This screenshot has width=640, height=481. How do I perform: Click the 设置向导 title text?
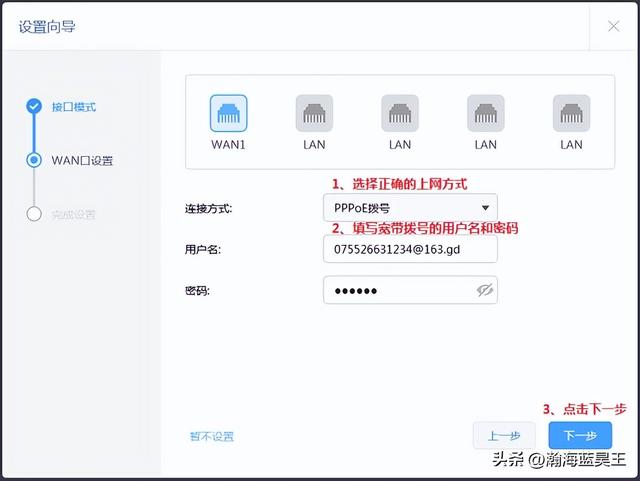click(47, 27)
